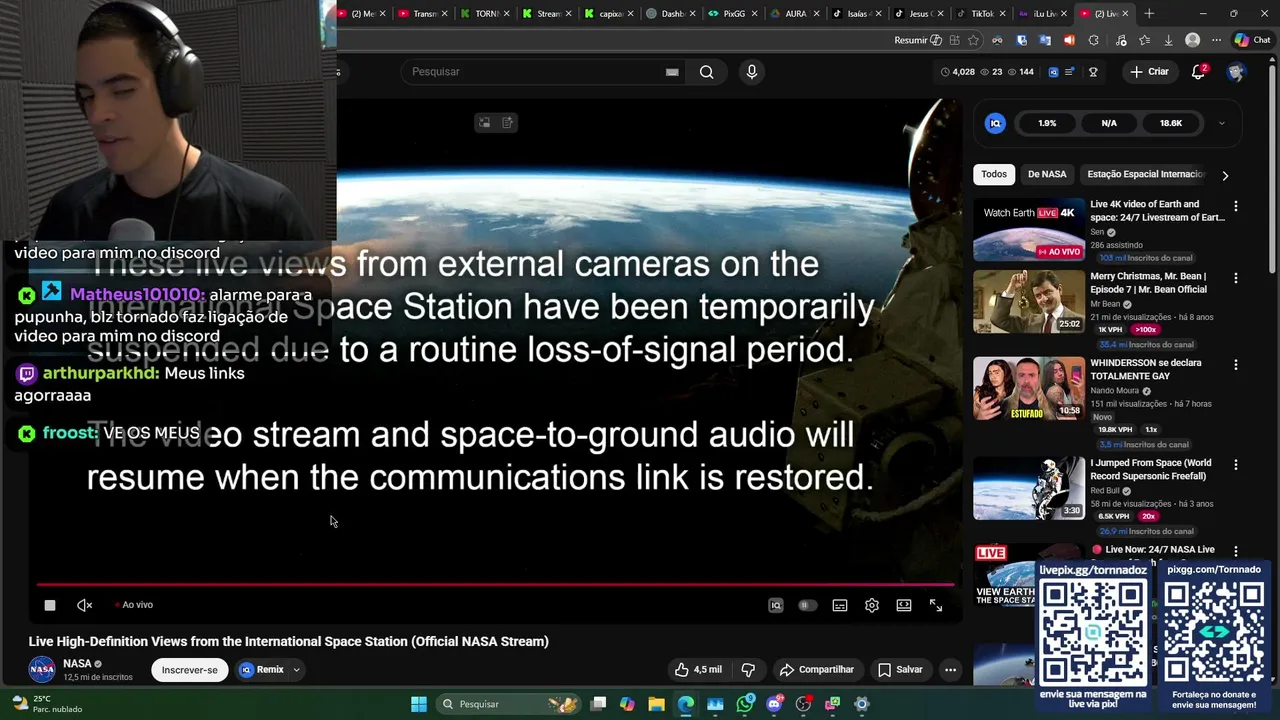Start voice search with the microphone
The width and height of the screenshot is (1280, 720).
(x=752, y=72)
